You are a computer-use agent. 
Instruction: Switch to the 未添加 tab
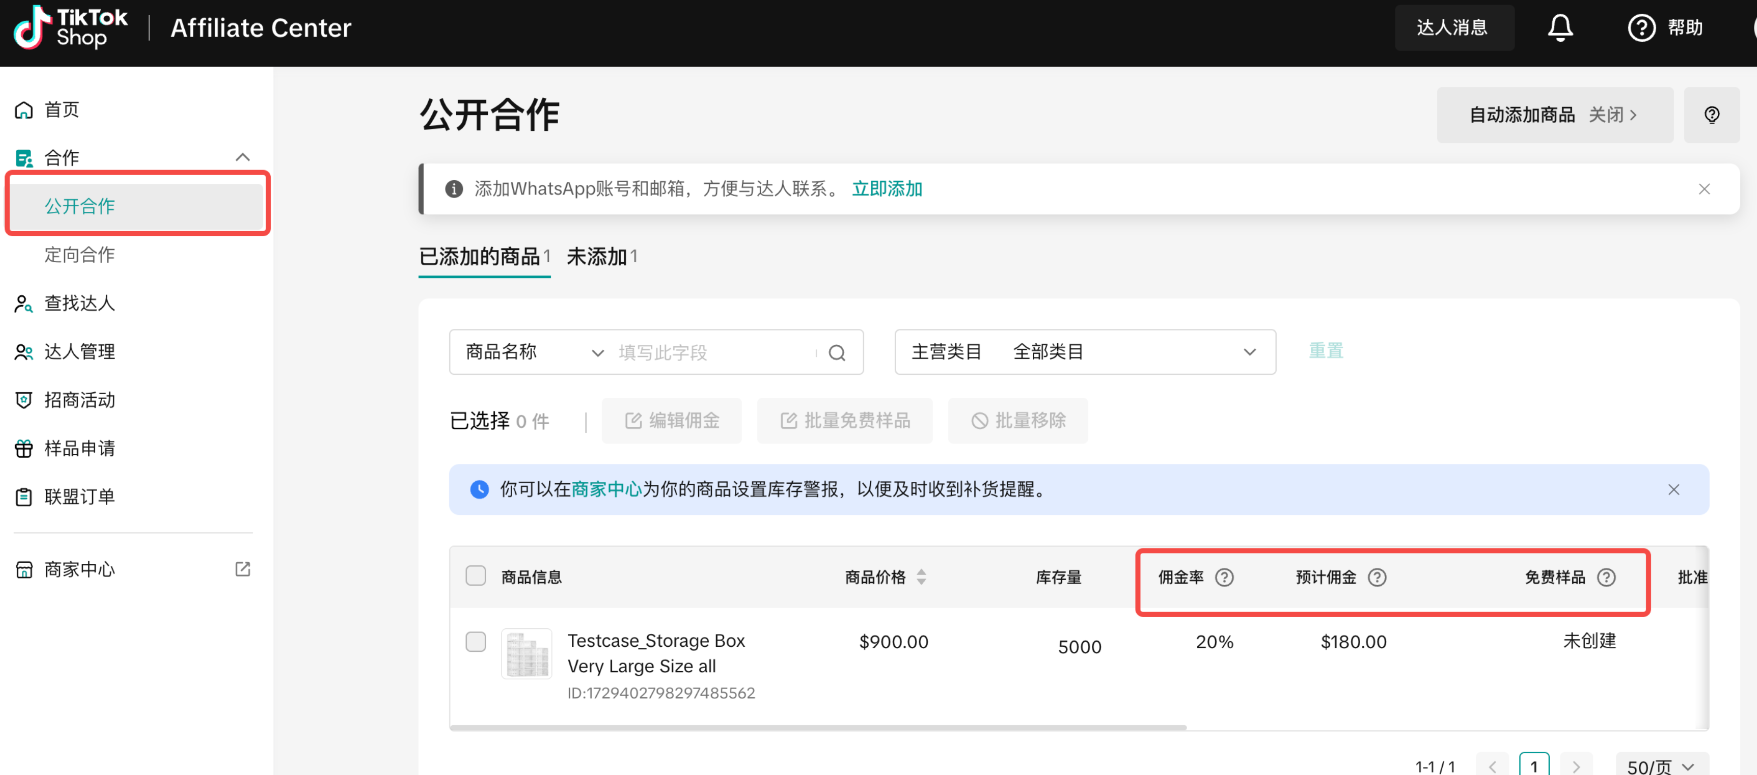tap(602, 257)
